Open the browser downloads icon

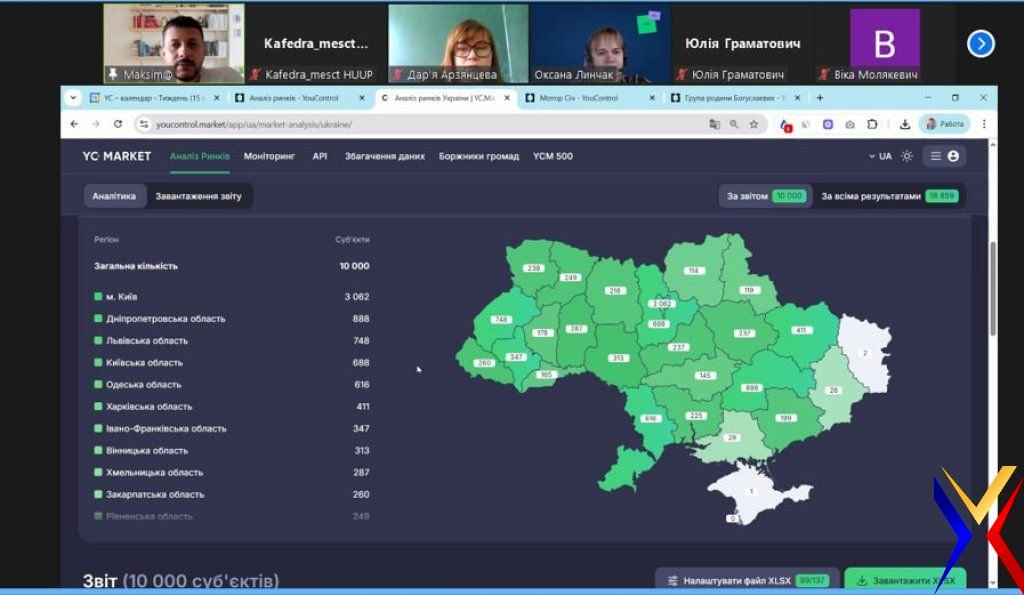(x=904, y=124)
